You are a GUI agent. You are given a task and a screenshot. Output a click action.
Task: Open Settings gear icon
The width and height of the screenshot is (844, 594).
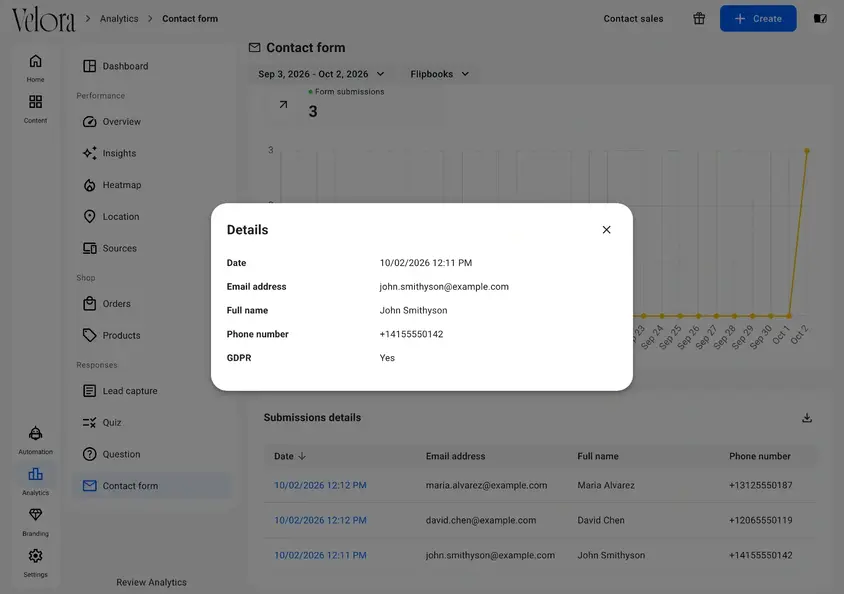click(x=36, y=556)
